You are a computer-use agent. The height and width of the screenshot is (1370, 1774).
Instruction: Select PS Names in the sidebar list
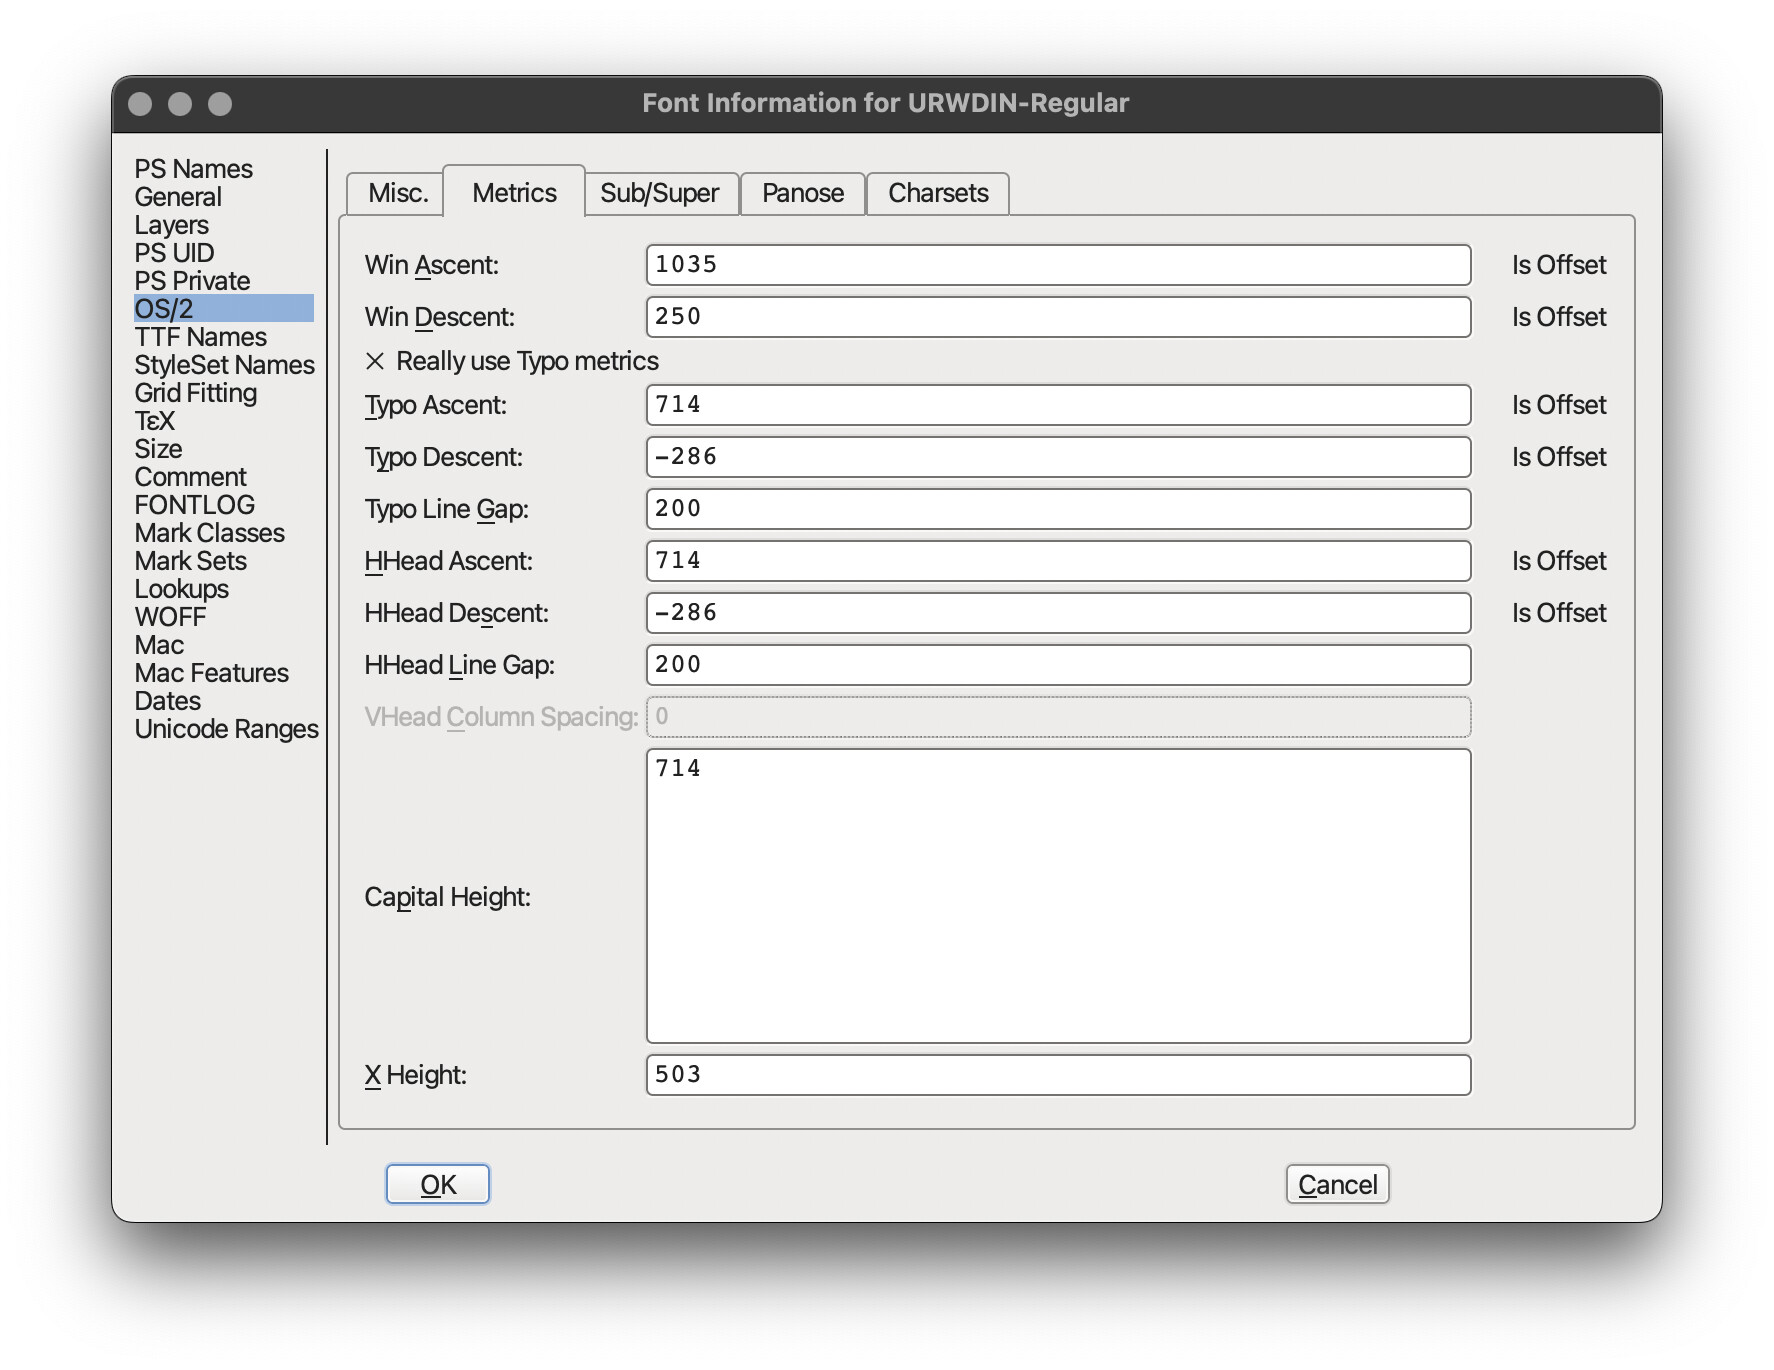[194, 169]
